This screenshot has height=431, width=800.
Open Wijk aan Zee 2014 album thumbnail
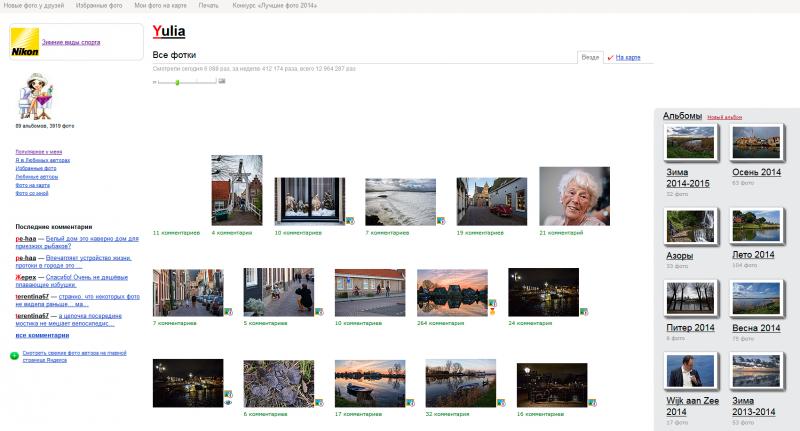(690, 371)
